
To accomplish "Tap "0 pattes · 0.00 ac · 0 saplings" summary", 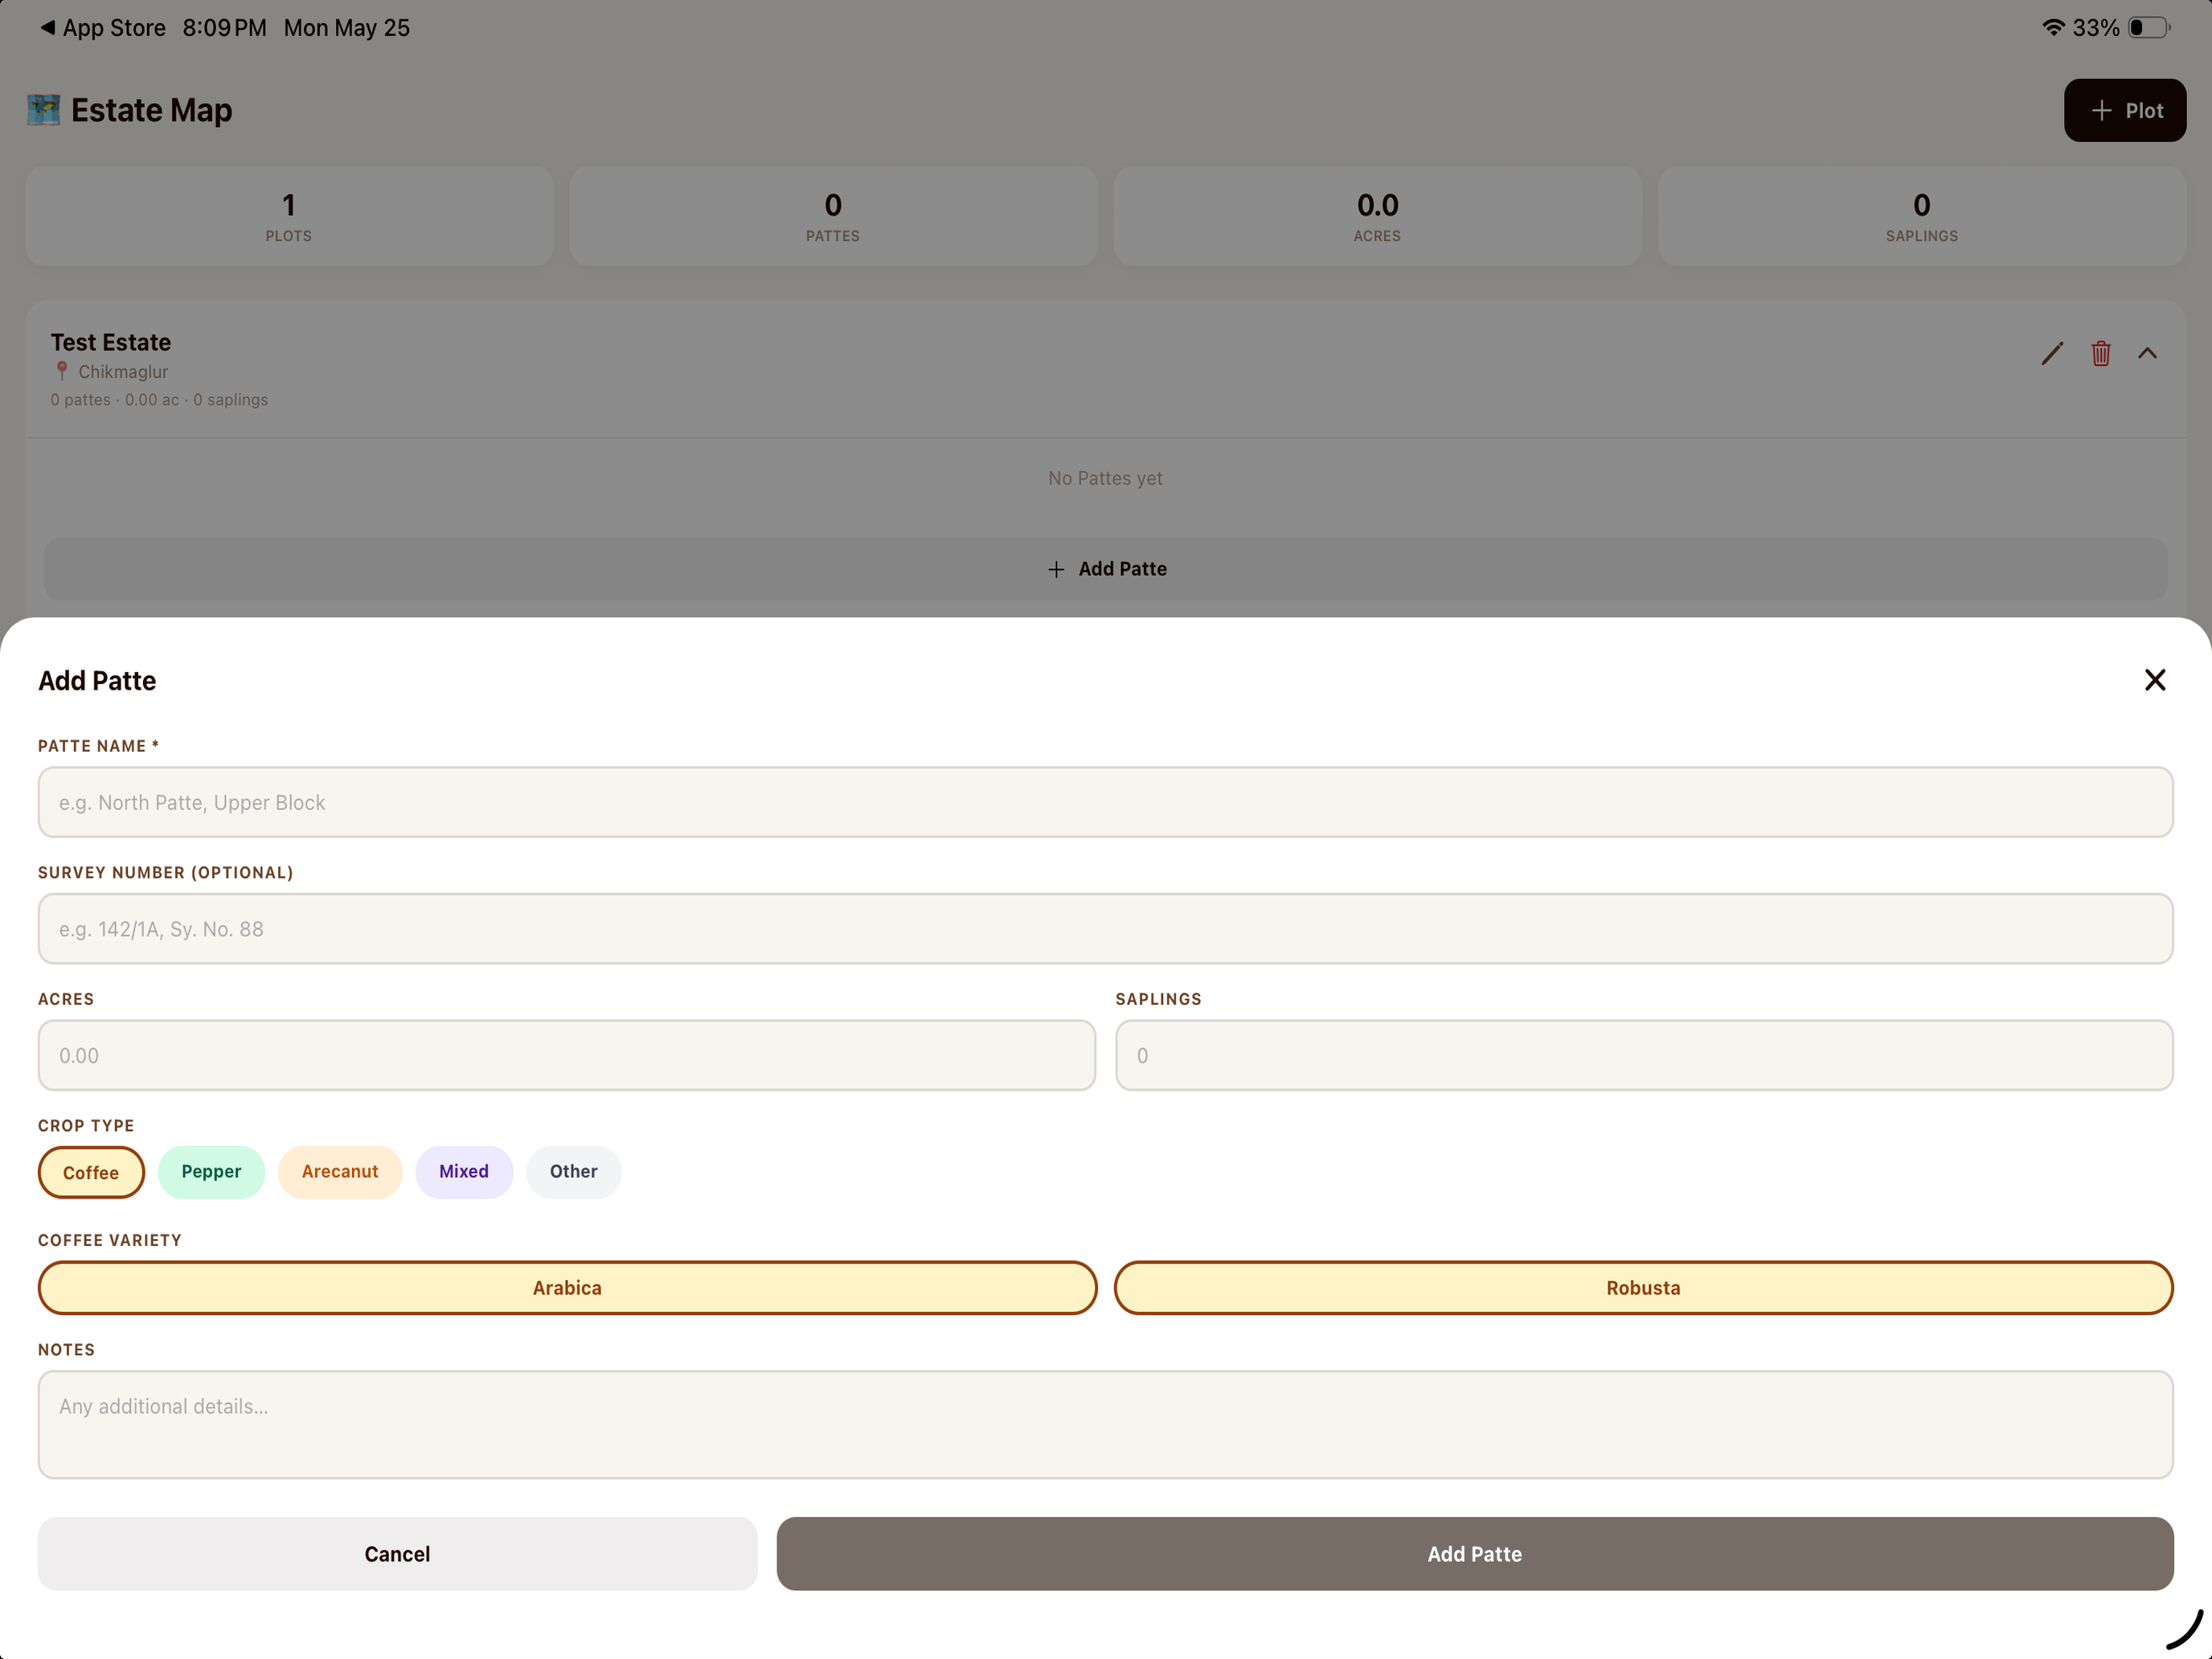I will coord(159,400).
